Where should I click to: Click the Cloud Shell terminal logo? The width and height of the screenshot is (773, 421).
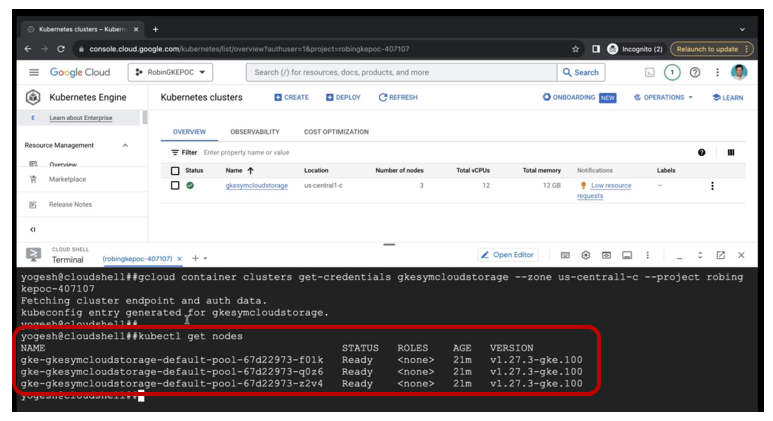[x=34, y=255]
